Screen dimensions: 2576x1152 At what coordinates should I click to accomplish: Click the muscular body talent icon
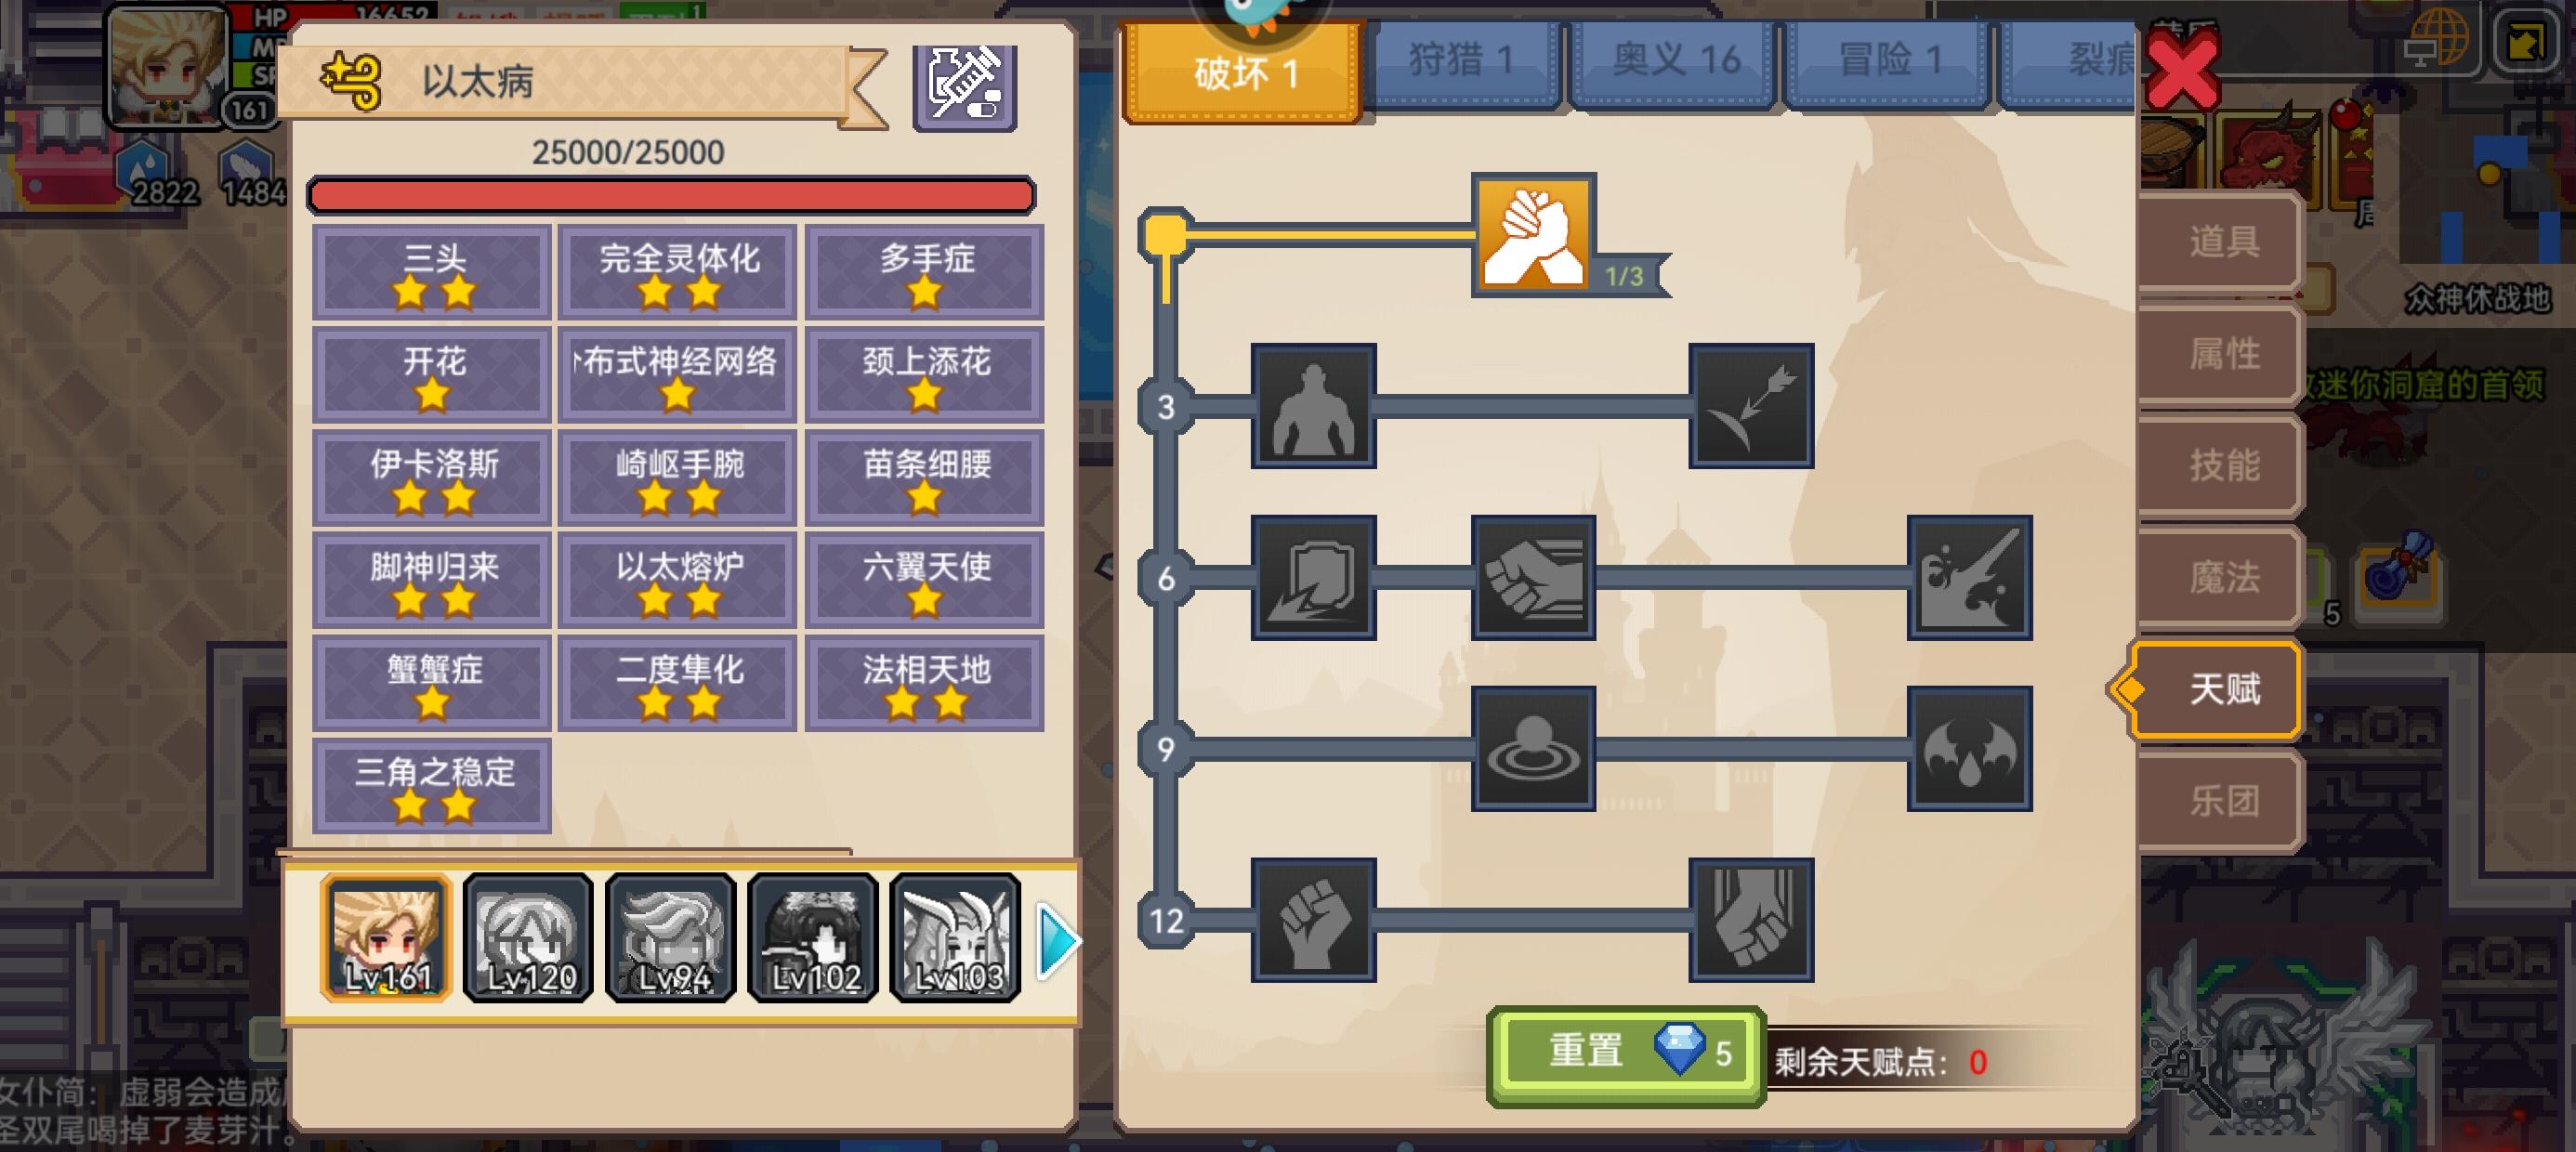pyautogui.click(x=1313, y=406)
